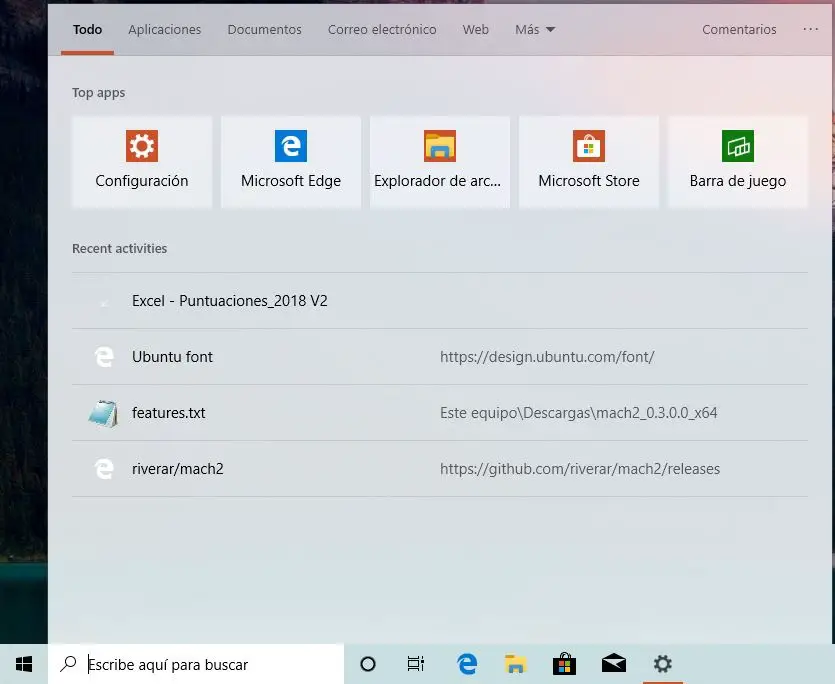Open File Explorer from the taskbar
This screenshot has height=684, width=835.
(x=515, y=664)
